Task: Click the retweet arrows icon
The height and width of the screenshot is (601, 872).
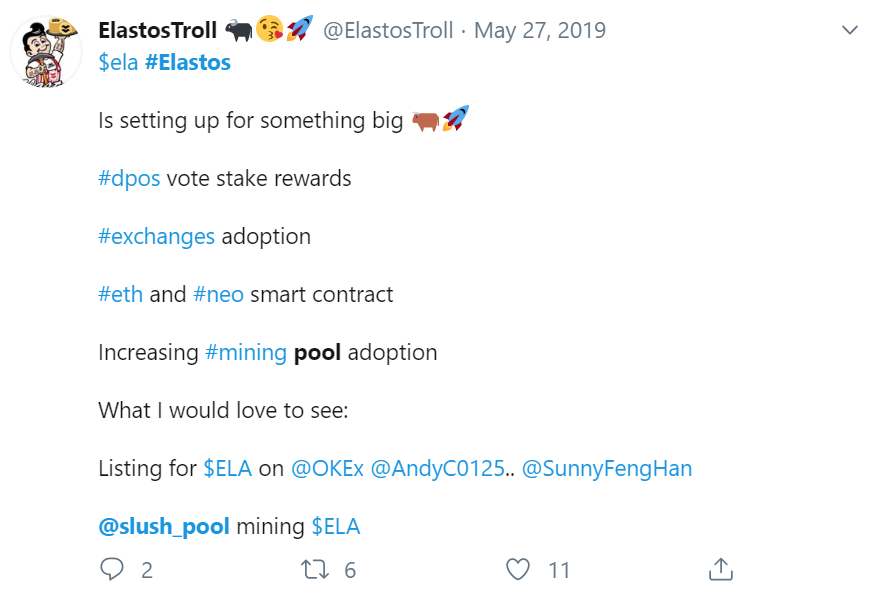Action: 314,569
